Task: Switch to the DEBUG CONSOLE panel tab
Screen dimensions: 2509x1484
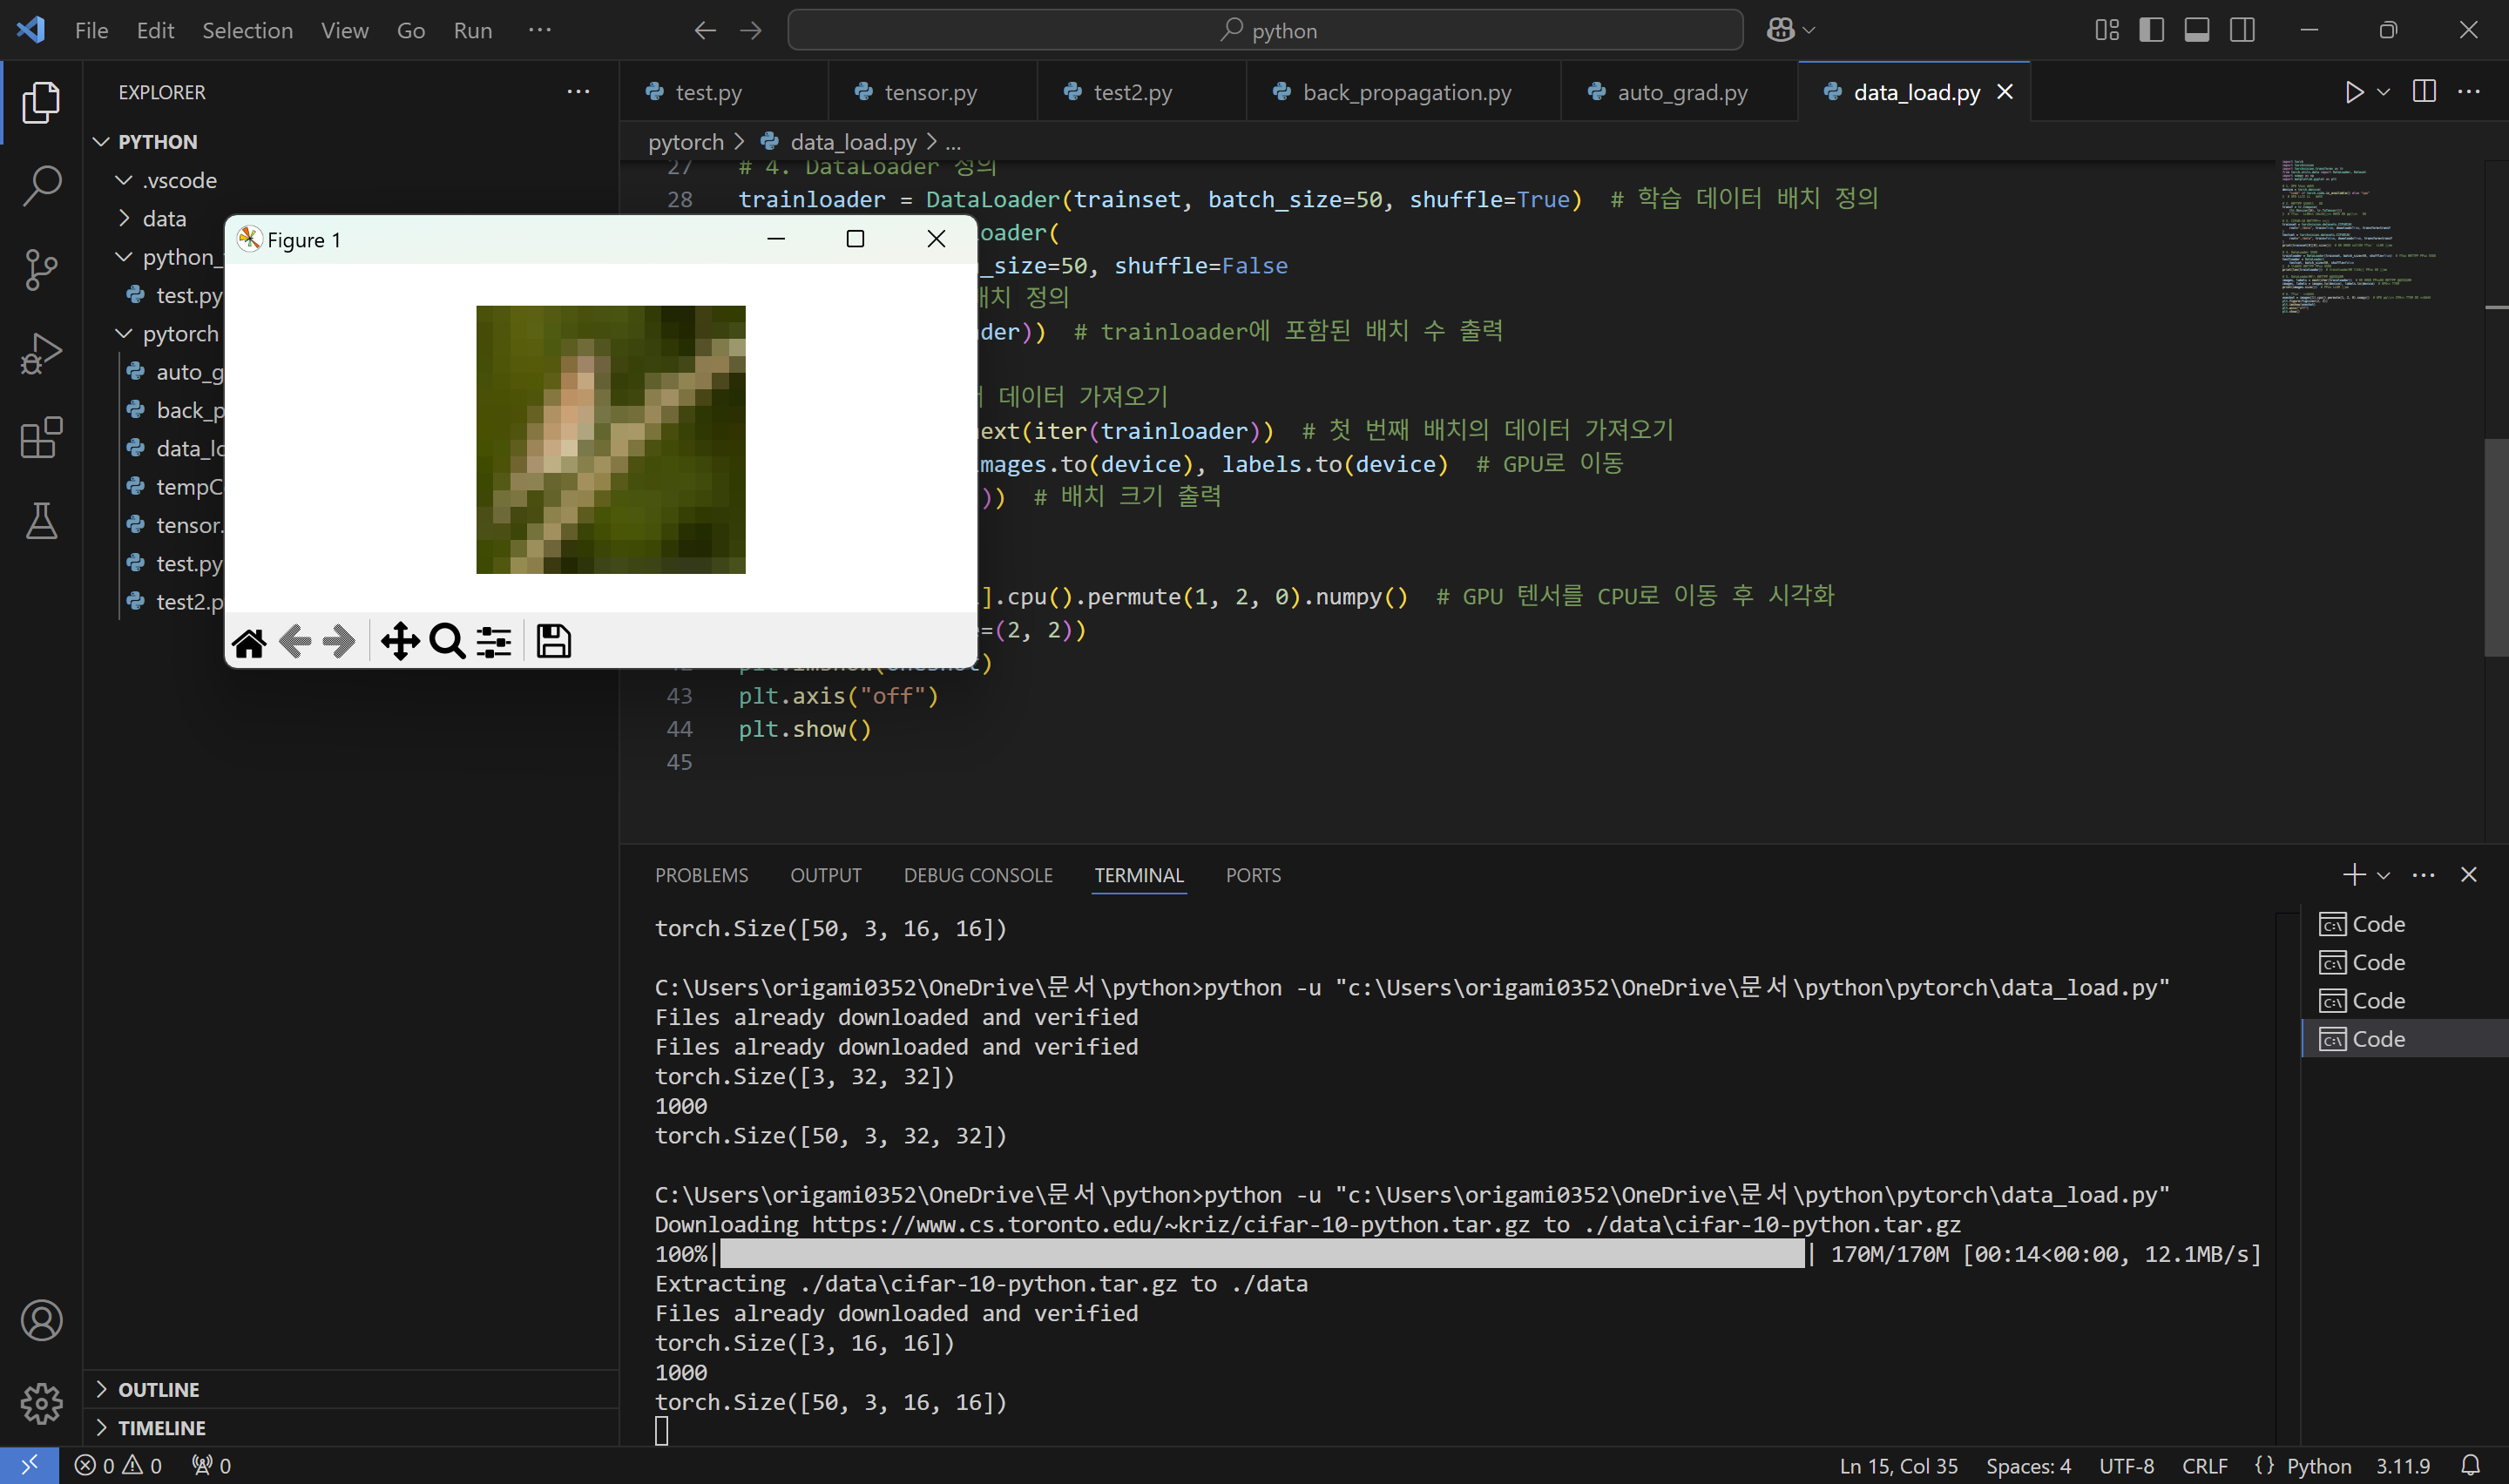Action: point(977,875)
